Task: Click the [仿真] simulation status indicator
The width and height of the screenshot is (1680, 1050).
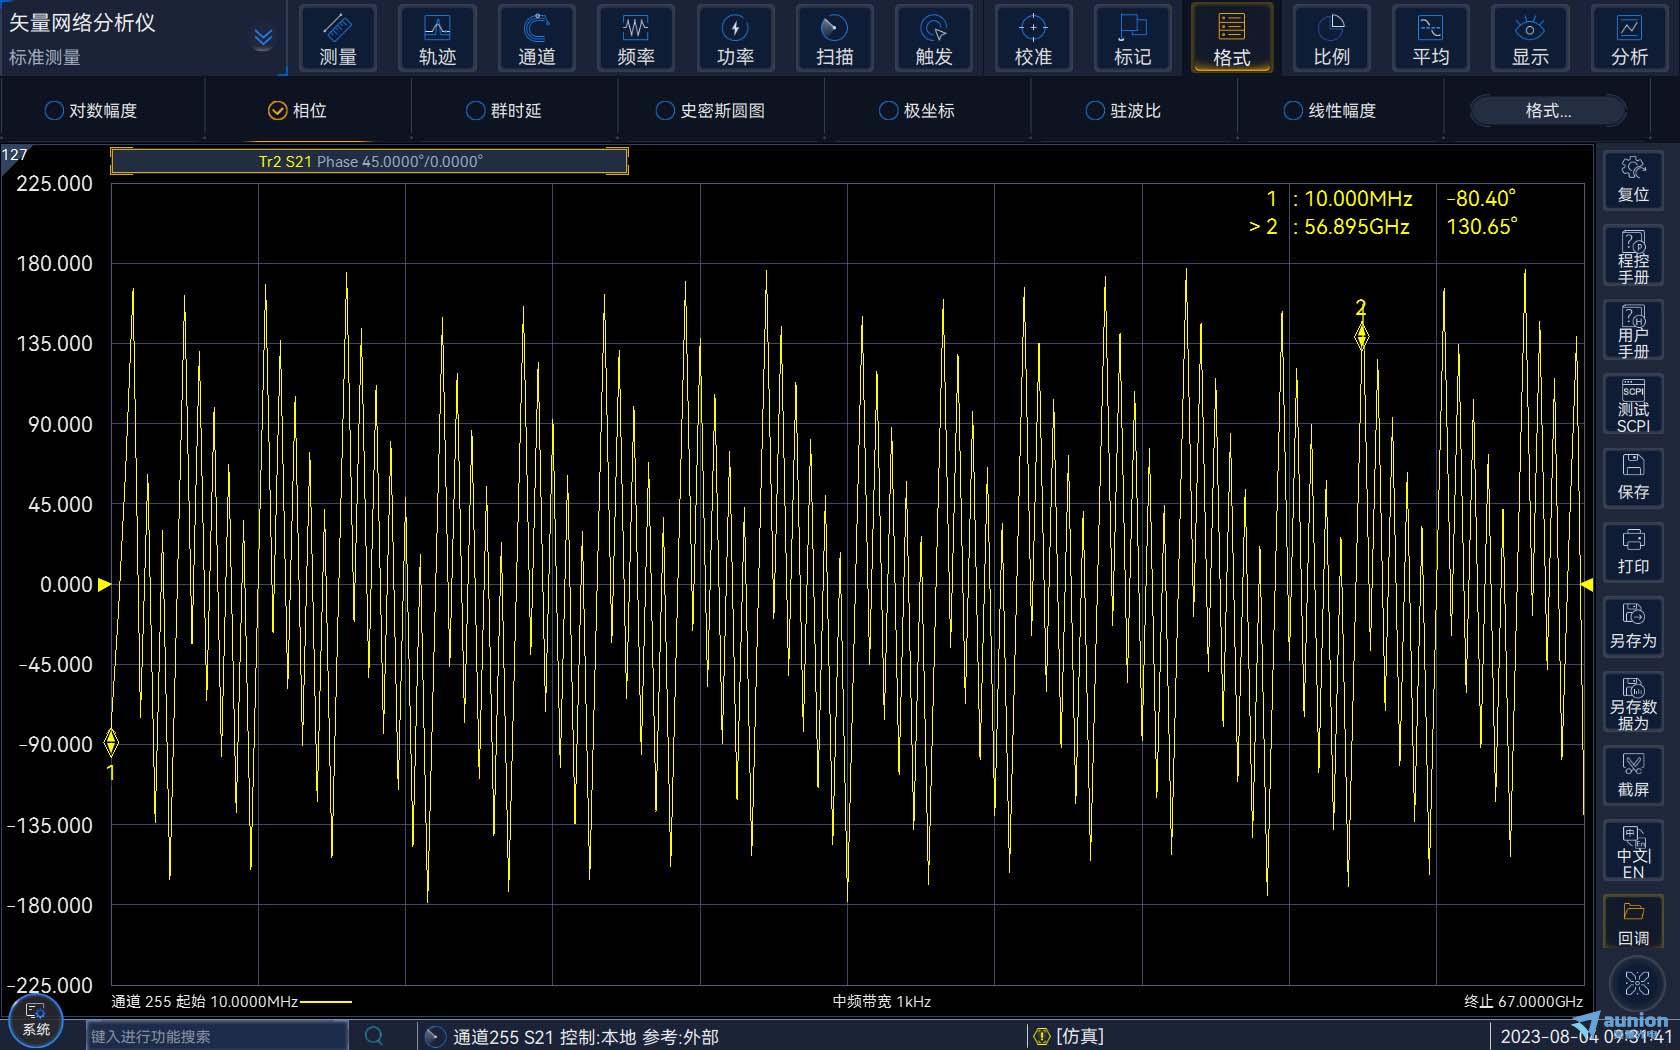Action: point(1069,1036)
